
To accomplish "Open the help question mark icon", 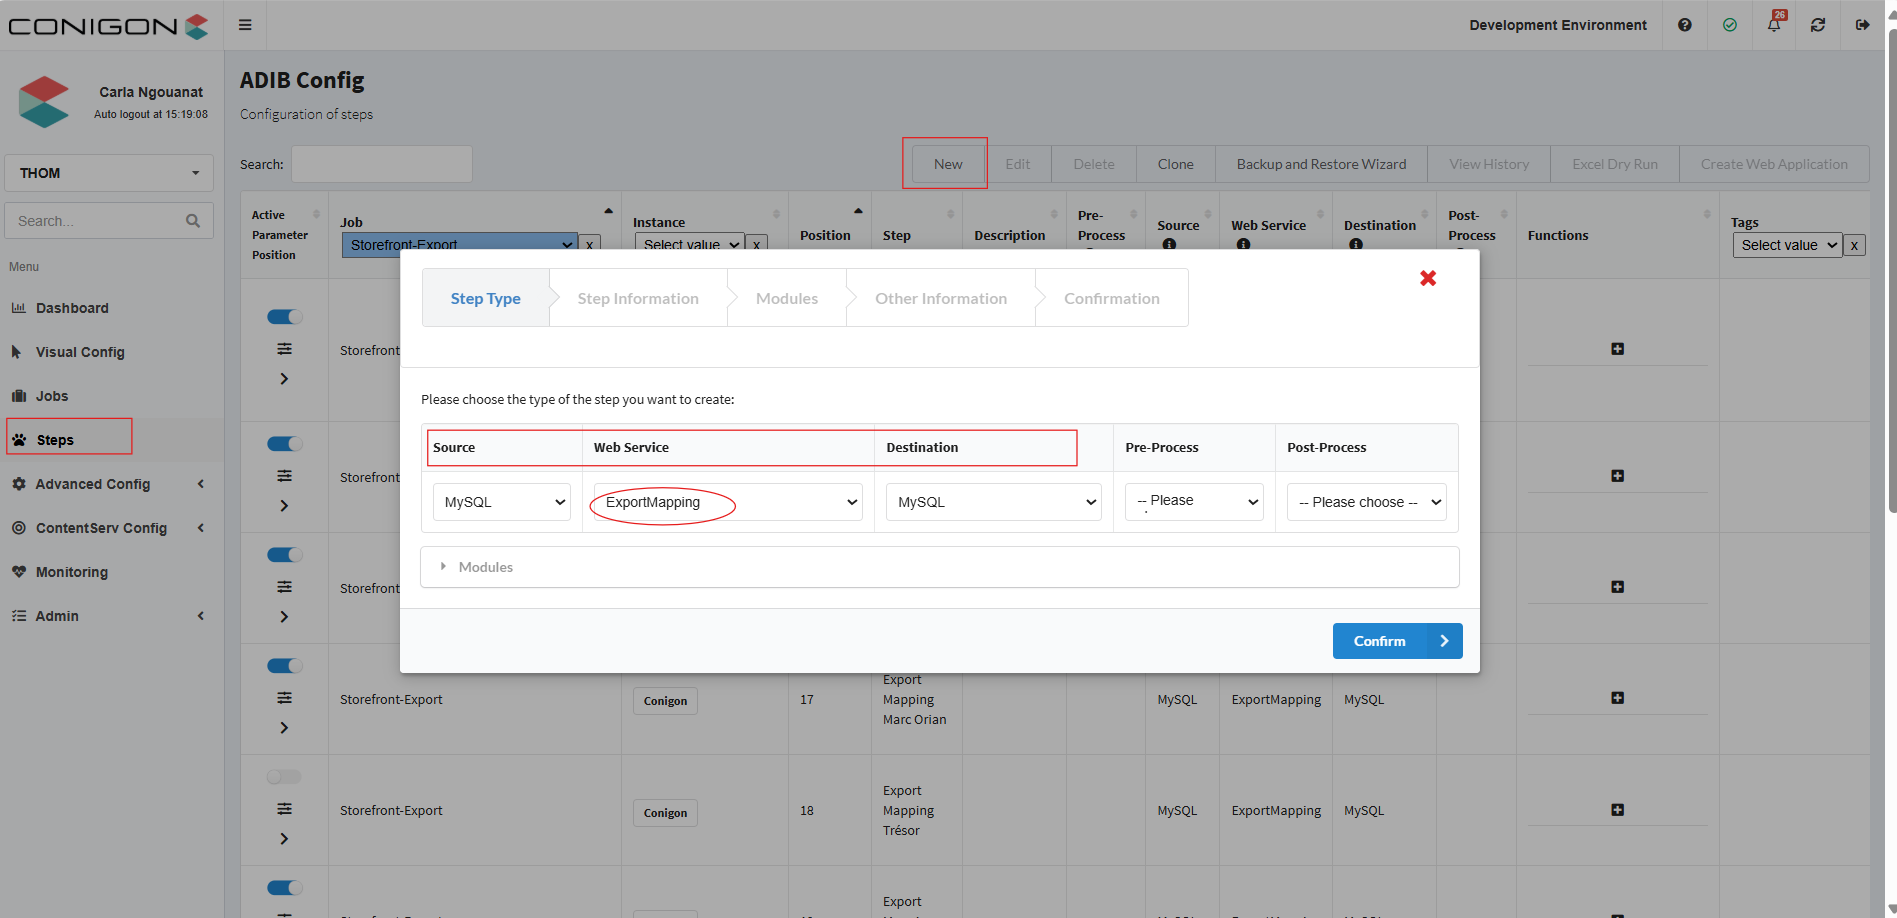I will [x=1685, y=25].
